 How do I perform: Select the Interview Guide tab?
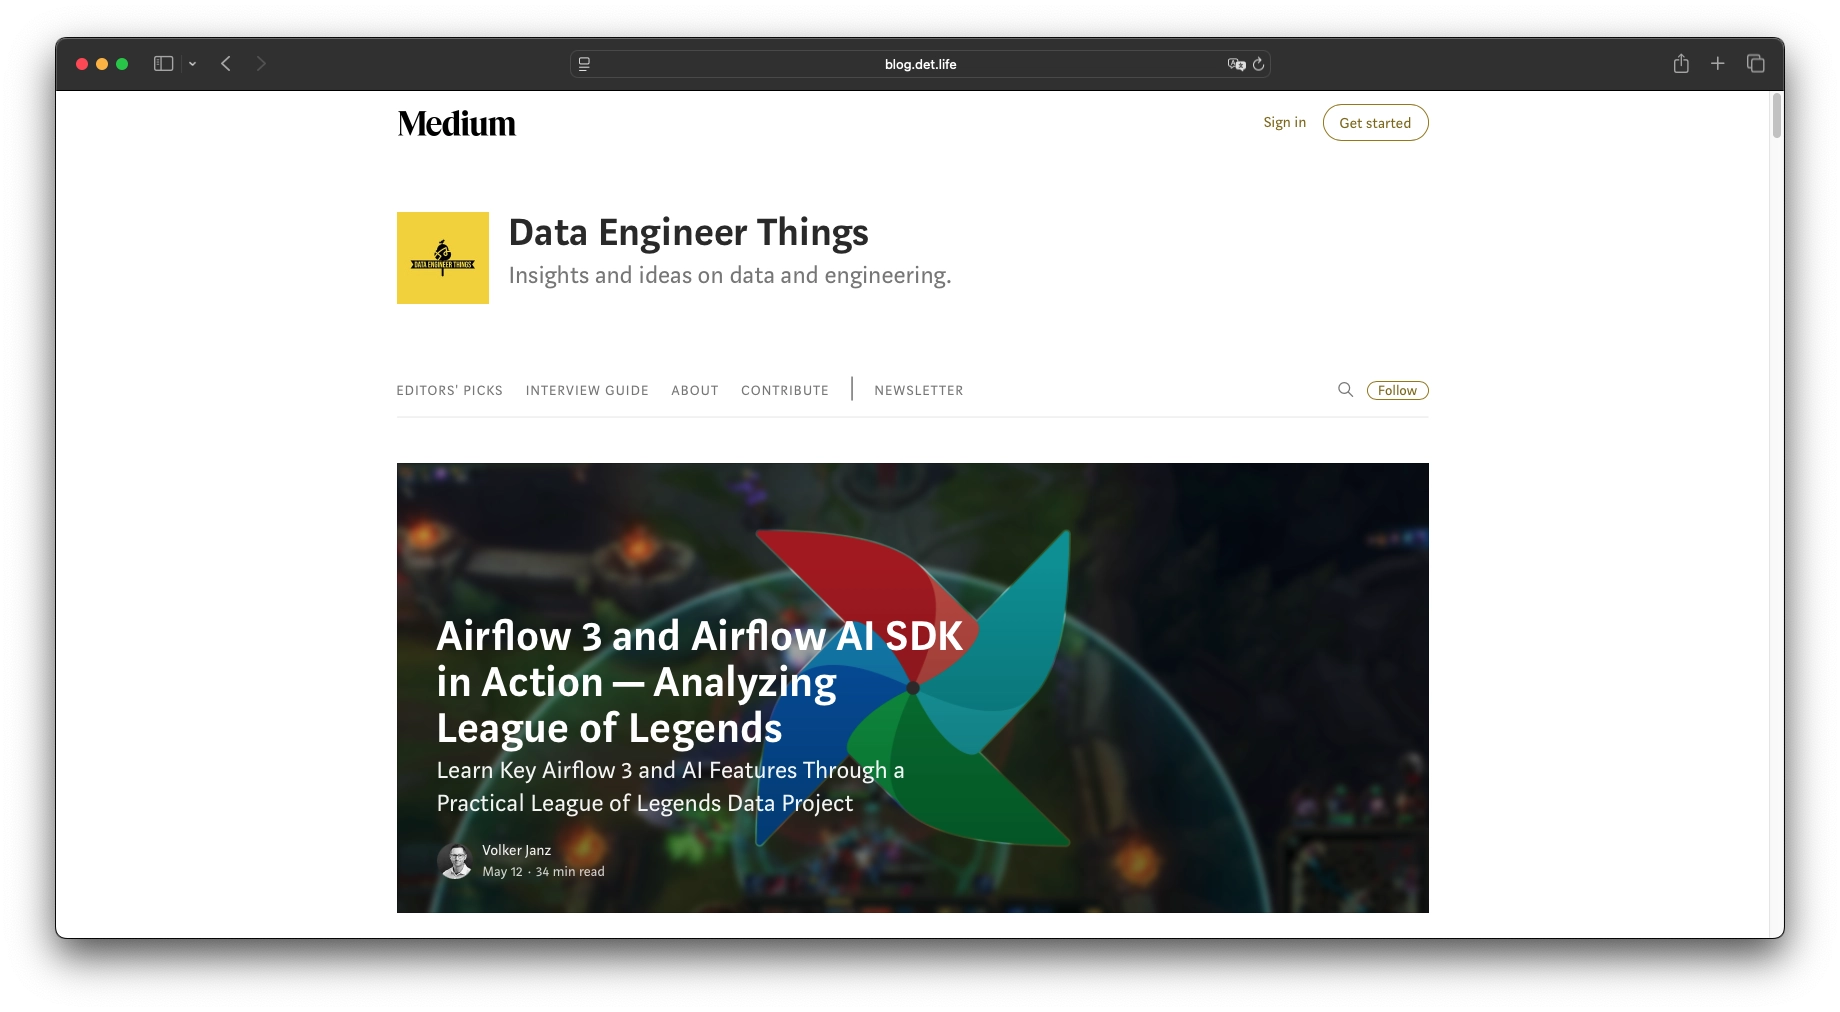[x=587, y=391]
